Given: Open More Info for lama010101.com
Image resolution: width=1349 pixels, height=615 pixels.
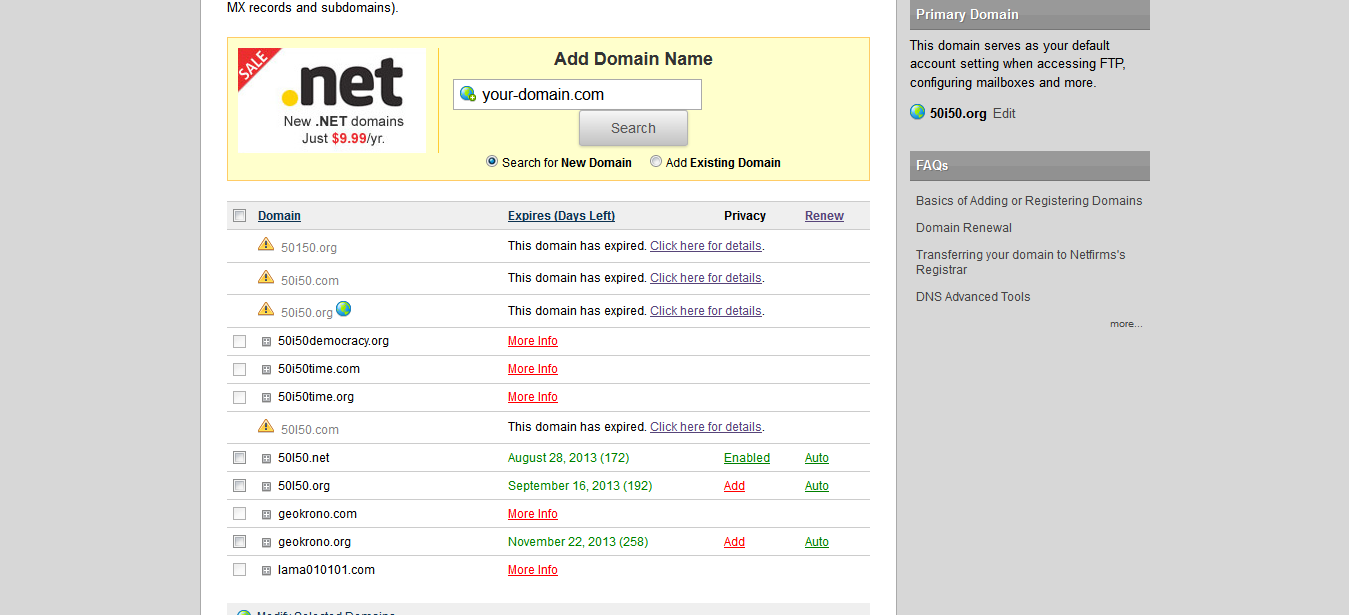Looking at the screenshot, I should [533, 570].
